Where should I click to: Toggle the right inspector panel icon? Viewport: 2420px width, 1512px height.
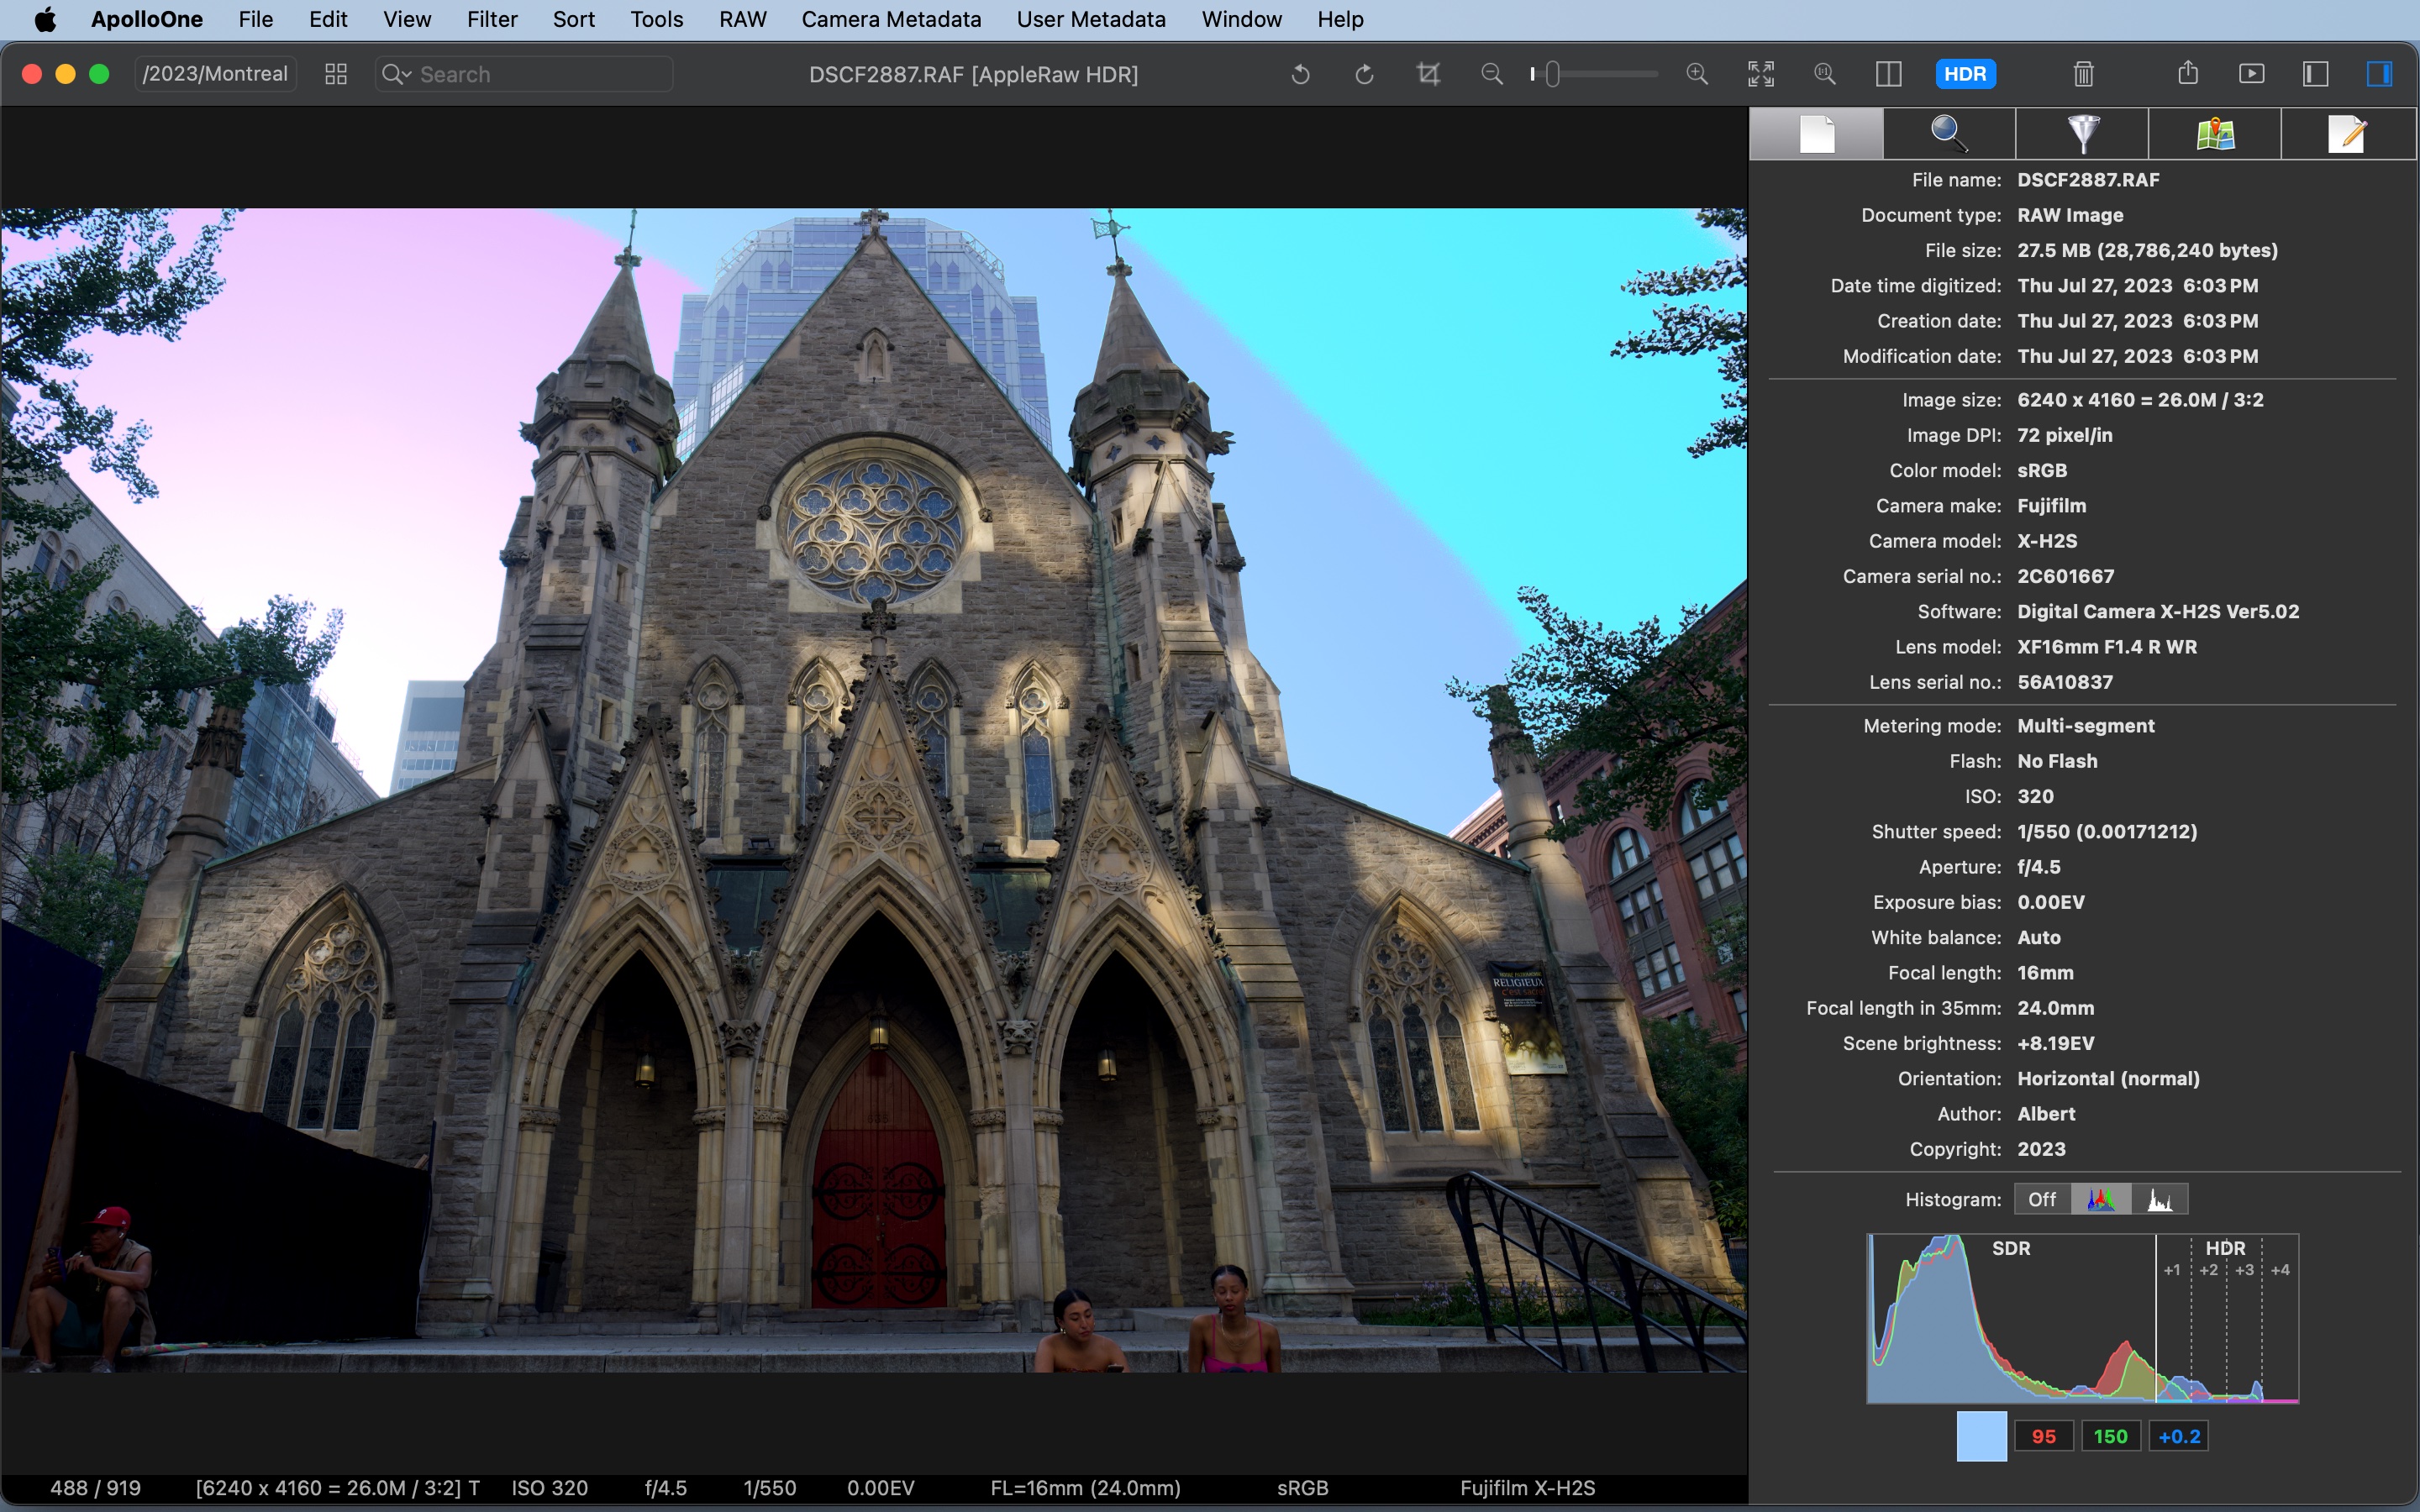[x=2379, y=74]
